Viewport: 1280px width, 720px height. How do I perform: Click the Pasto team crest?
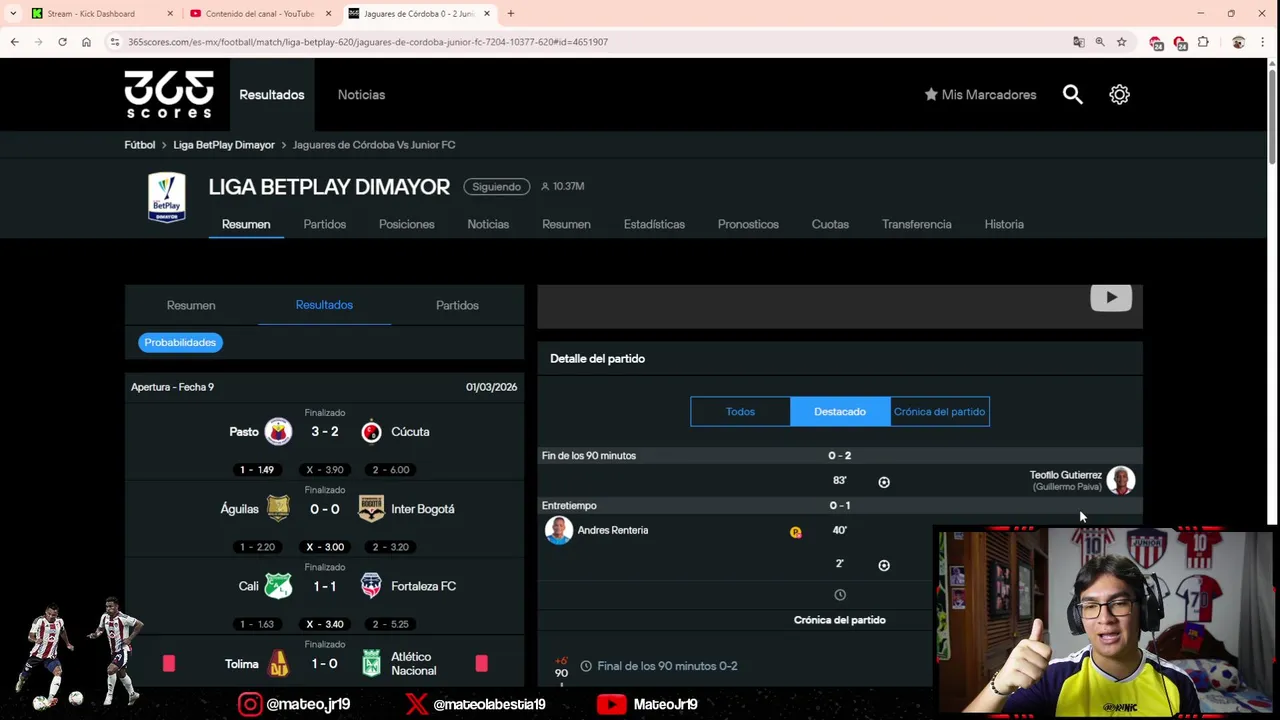click(278, 431)
